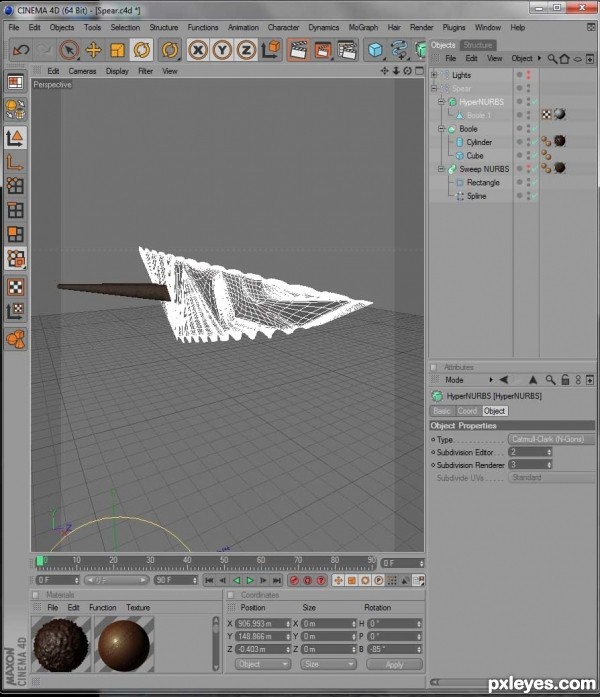Open the Type dropdown Catmull-Clark
Viewport: 600px width, 697px height.
[551, 439]
